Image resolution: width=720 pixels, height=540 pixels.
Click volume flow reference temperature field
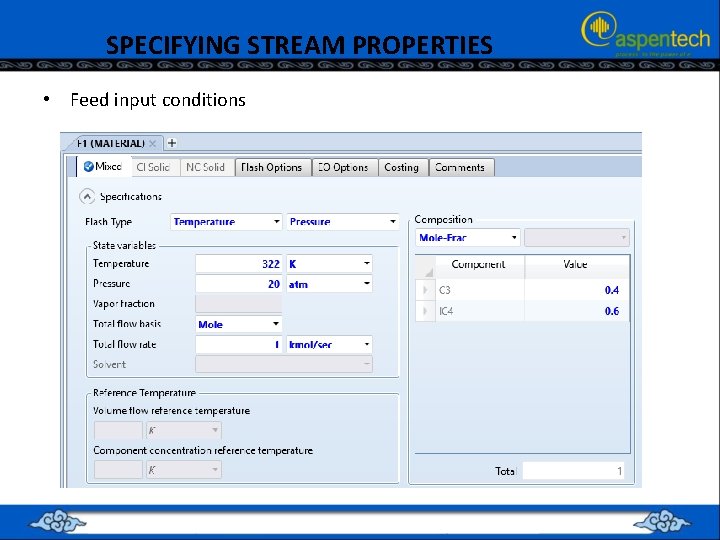click(118, 430)
